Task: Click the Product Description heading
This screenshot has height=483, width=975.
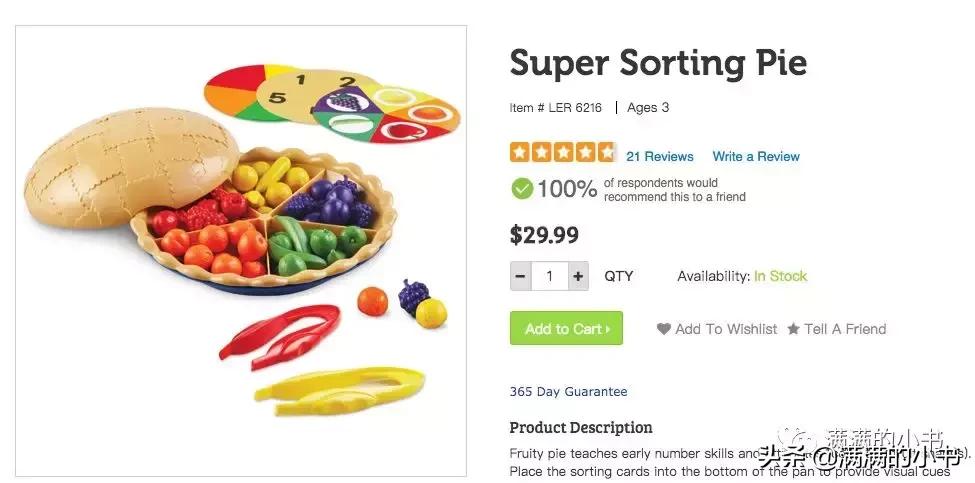Action: click(x=581, y=427)
